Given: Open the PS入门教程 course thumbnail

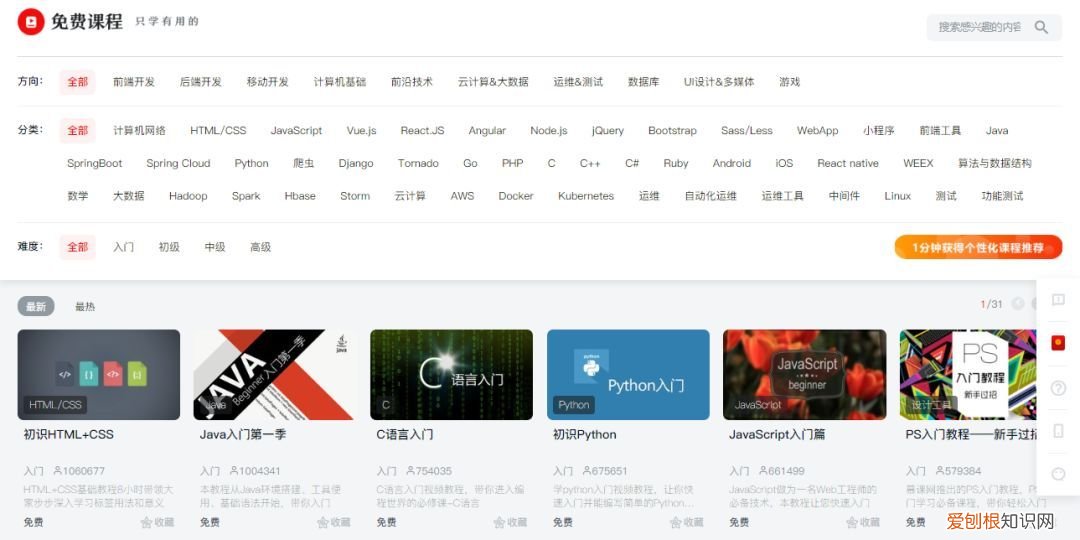Looking at the screenshot, I should (x=968, y=375).
